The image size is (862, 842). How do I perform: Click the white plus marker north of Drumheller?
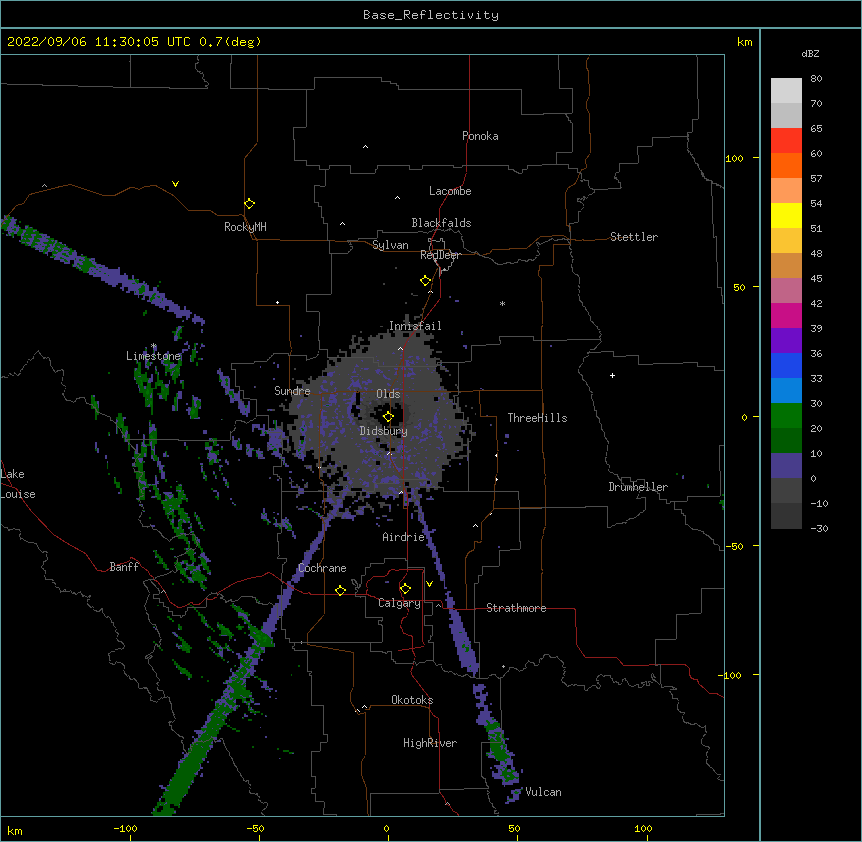(x=612, y=375)
